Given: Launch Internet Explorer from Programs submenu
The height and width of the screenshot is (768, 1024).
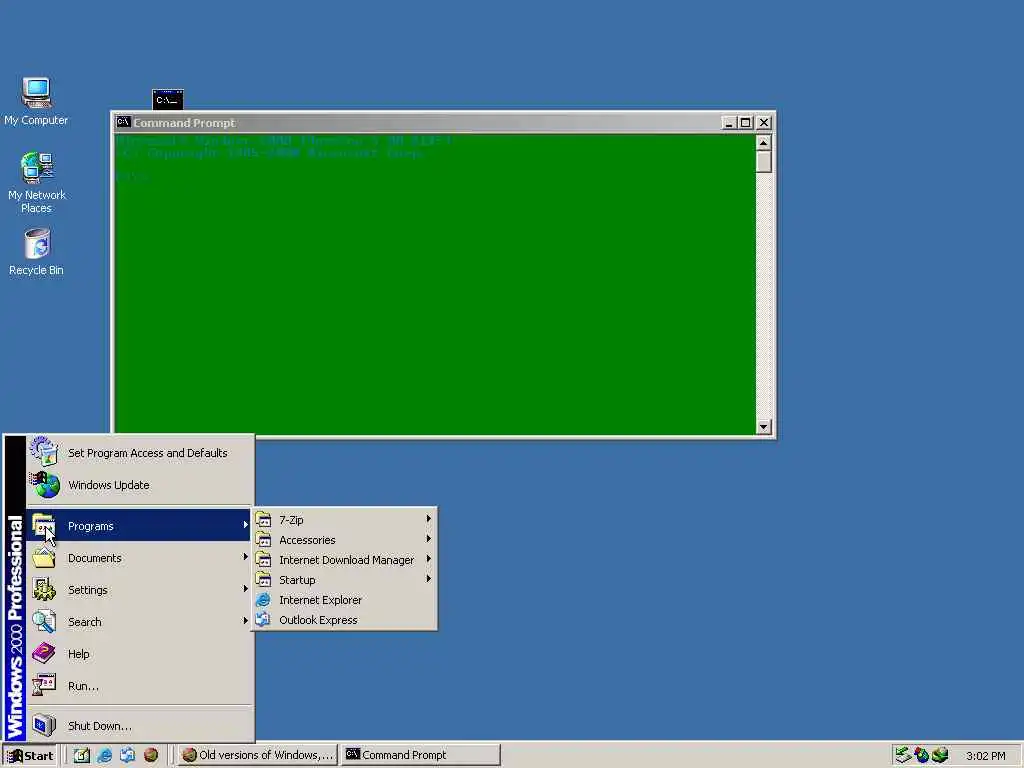Looking at the screenshot, I should point(345,600).
